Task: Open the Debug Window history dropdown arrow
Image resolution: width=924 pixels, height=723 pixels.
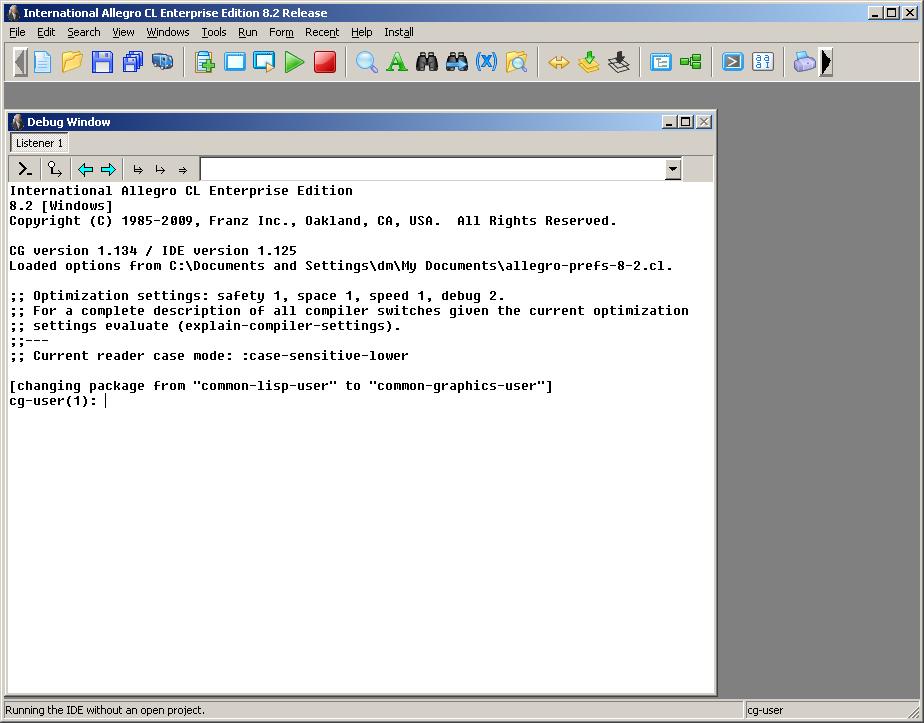Action: [672, 170]
